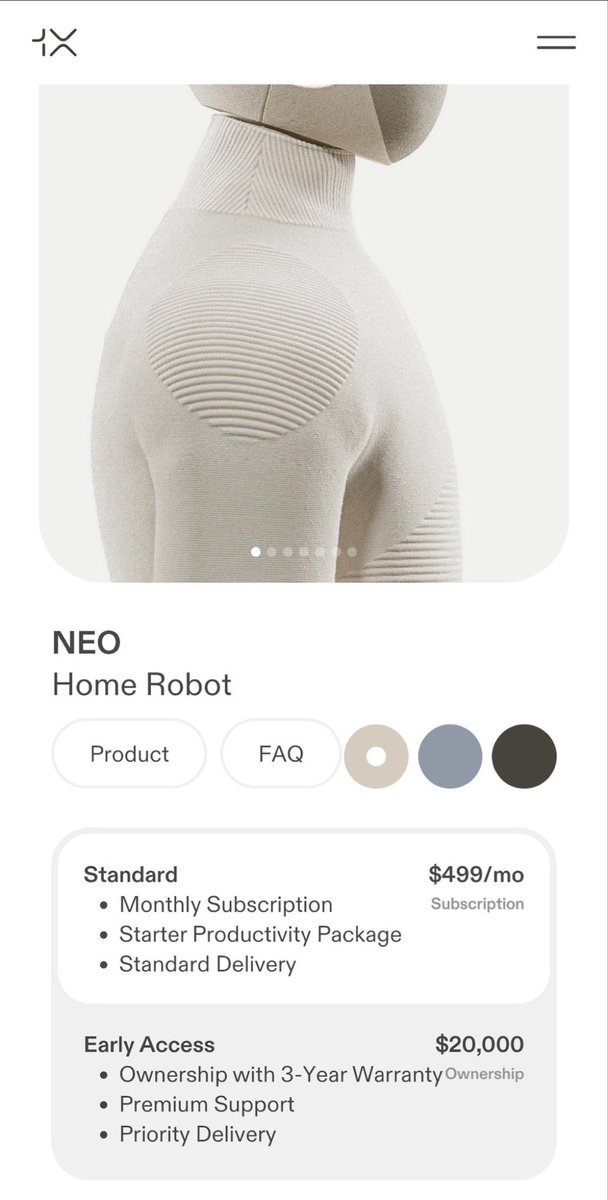608x1200 pixels.
Task: Jump to second carousel image dot
Action: (x=271, y=552)
